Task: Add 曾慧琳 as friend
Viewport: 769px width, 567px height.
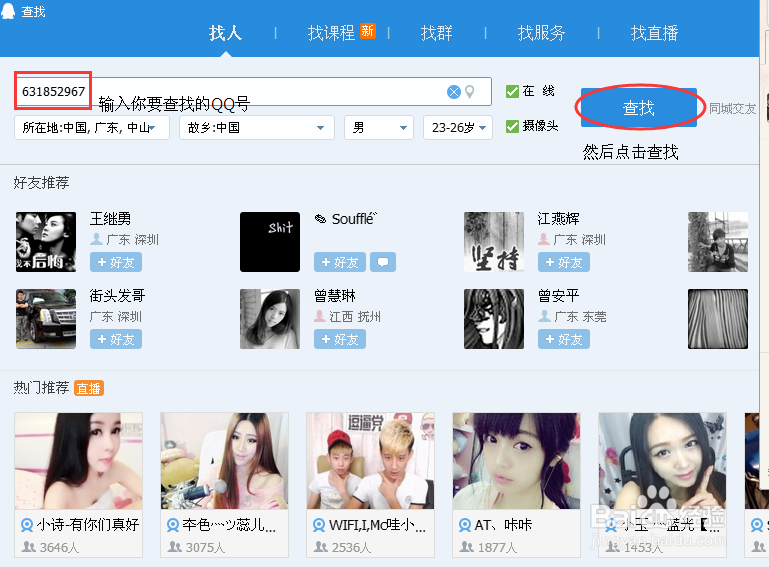Action: [340, 339]
